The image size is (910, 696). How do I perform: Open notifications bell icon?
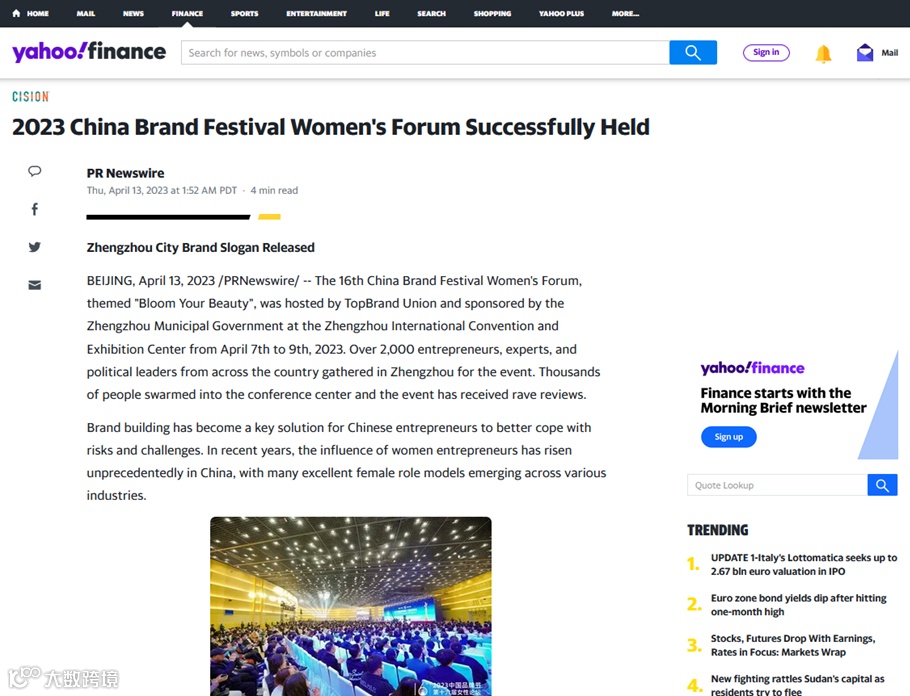click(x=823, y=54)
